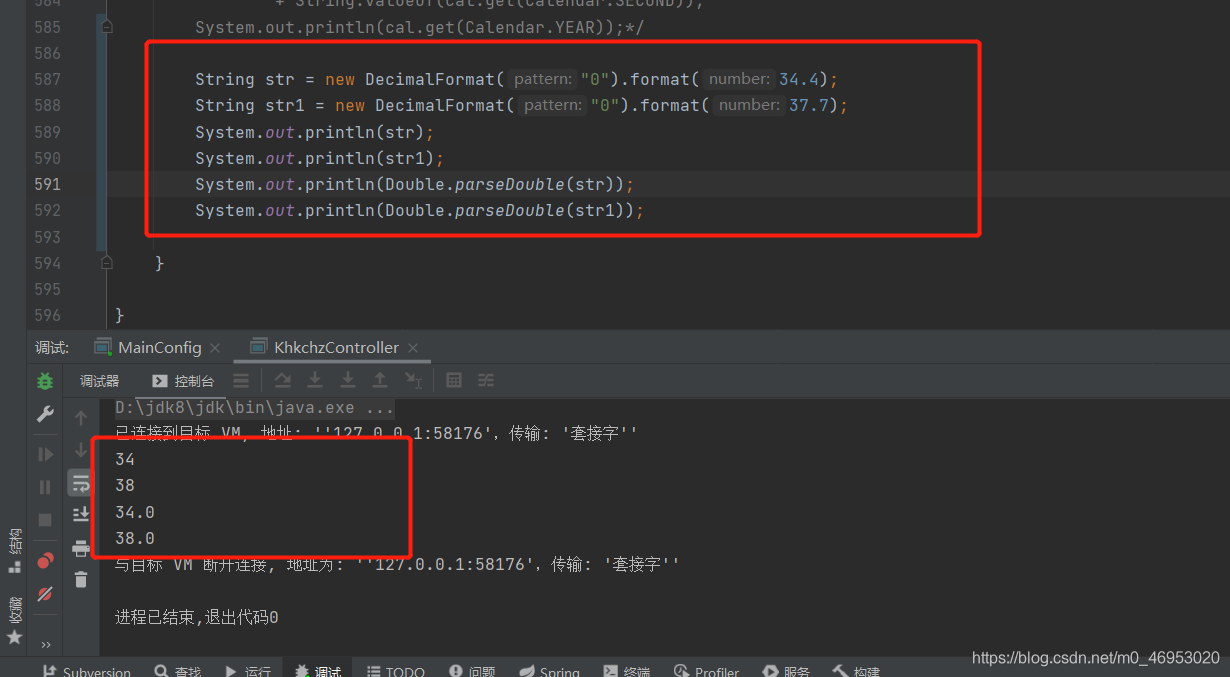Click the folded java.exe command line

click(254, 408)
